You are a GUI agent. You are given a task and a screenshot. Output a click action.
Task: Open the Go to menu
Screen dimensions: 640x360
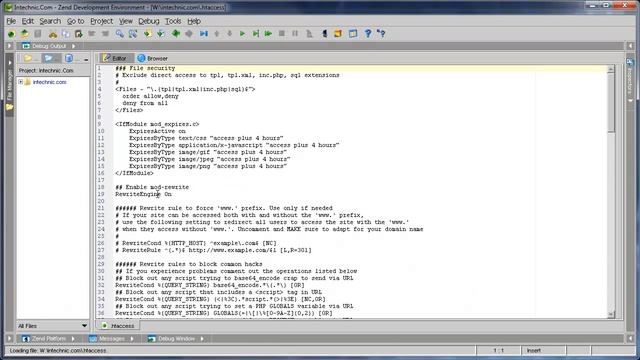coord(76,21)
